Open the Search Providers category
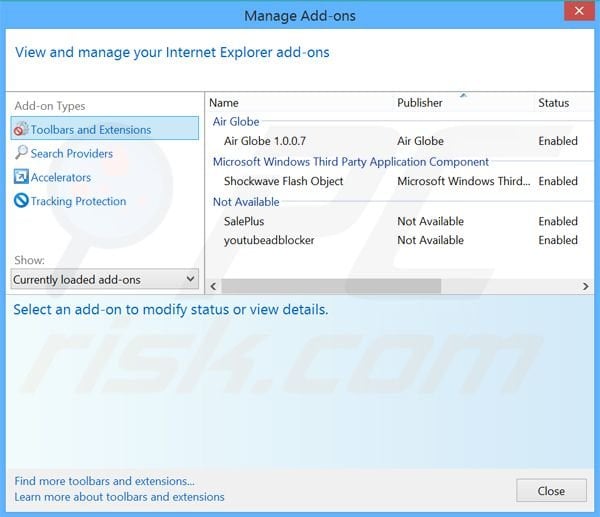 coord(72,153)
